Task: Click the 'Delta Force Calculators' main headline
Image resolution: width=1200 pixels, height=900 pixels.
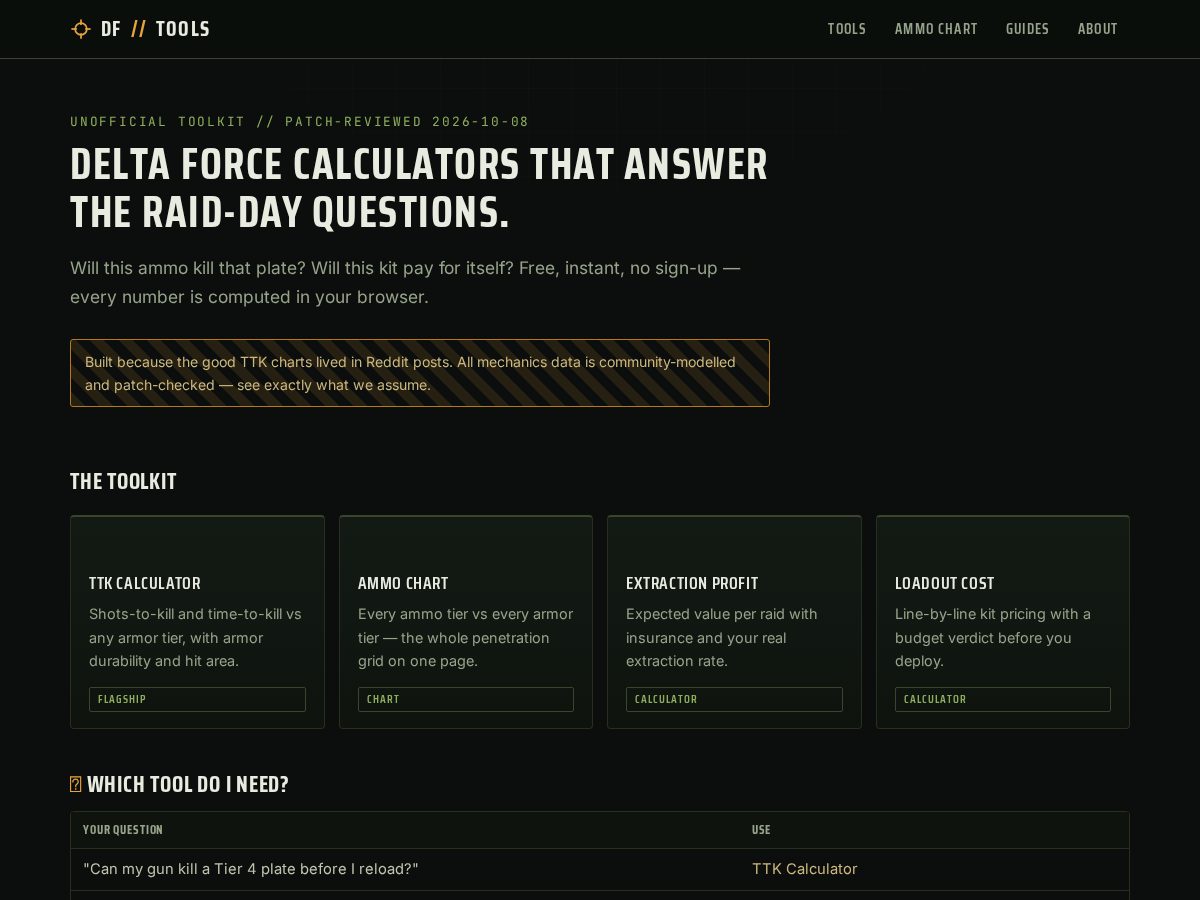Action: (419, 189)
